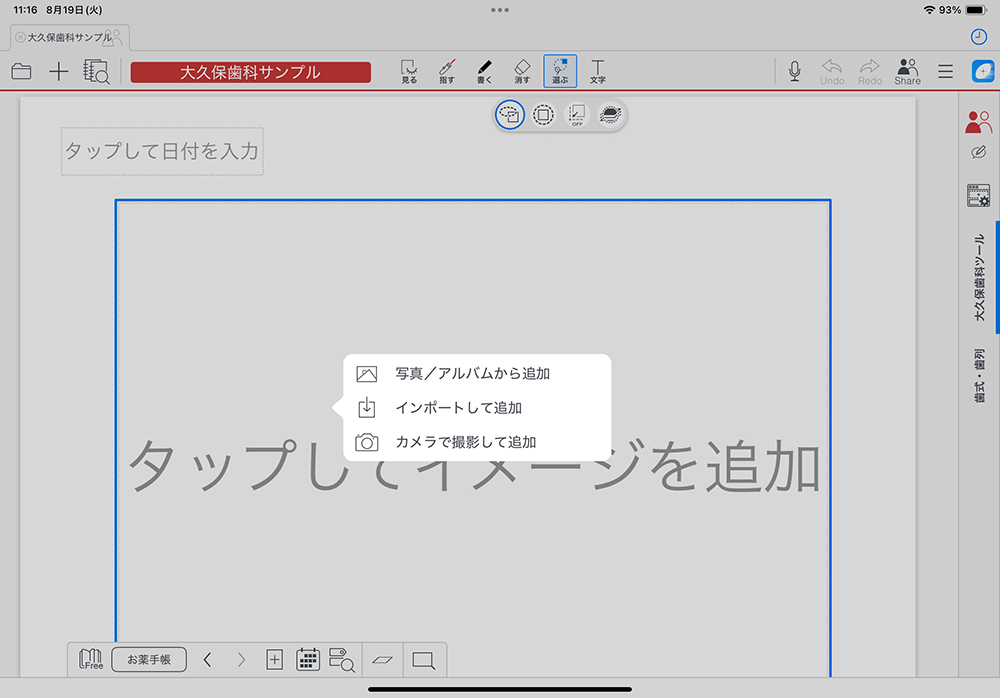The width and height of the screenshot is (1000, 698).
Task: Tap the microphone recording icon
Action: [794, 71]
